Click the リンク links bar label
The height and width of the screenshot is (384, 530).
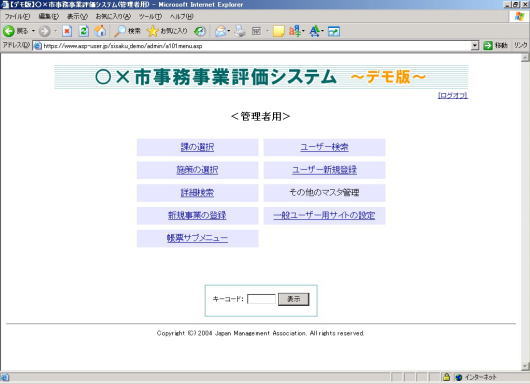521,45
